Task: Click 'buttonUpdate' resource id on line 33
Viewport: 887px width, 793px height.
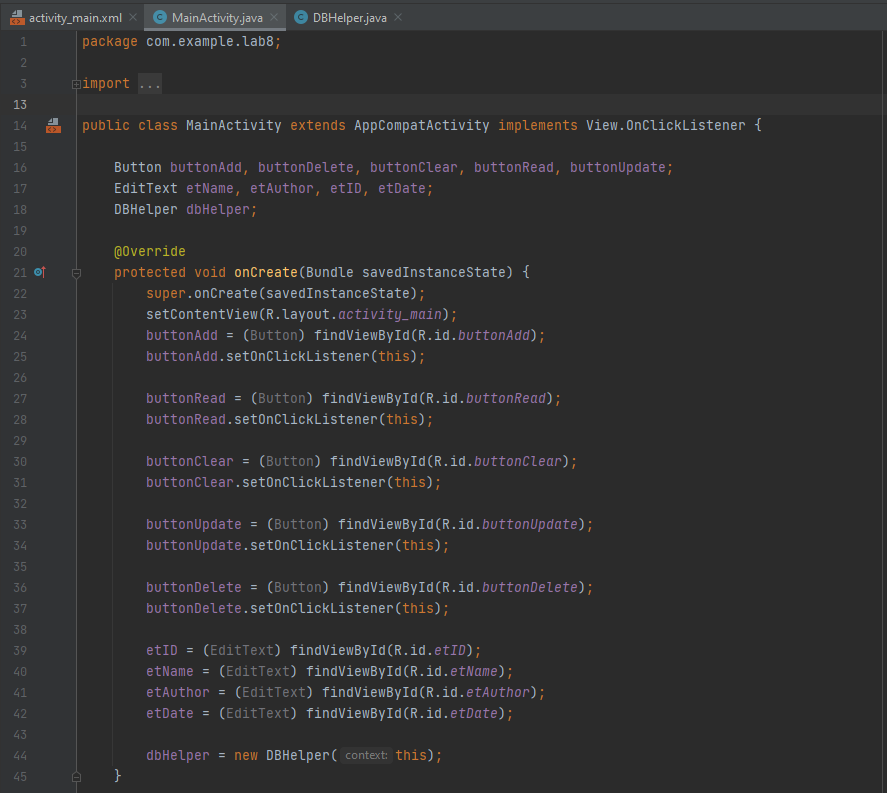Action: (x=529, y=524)
